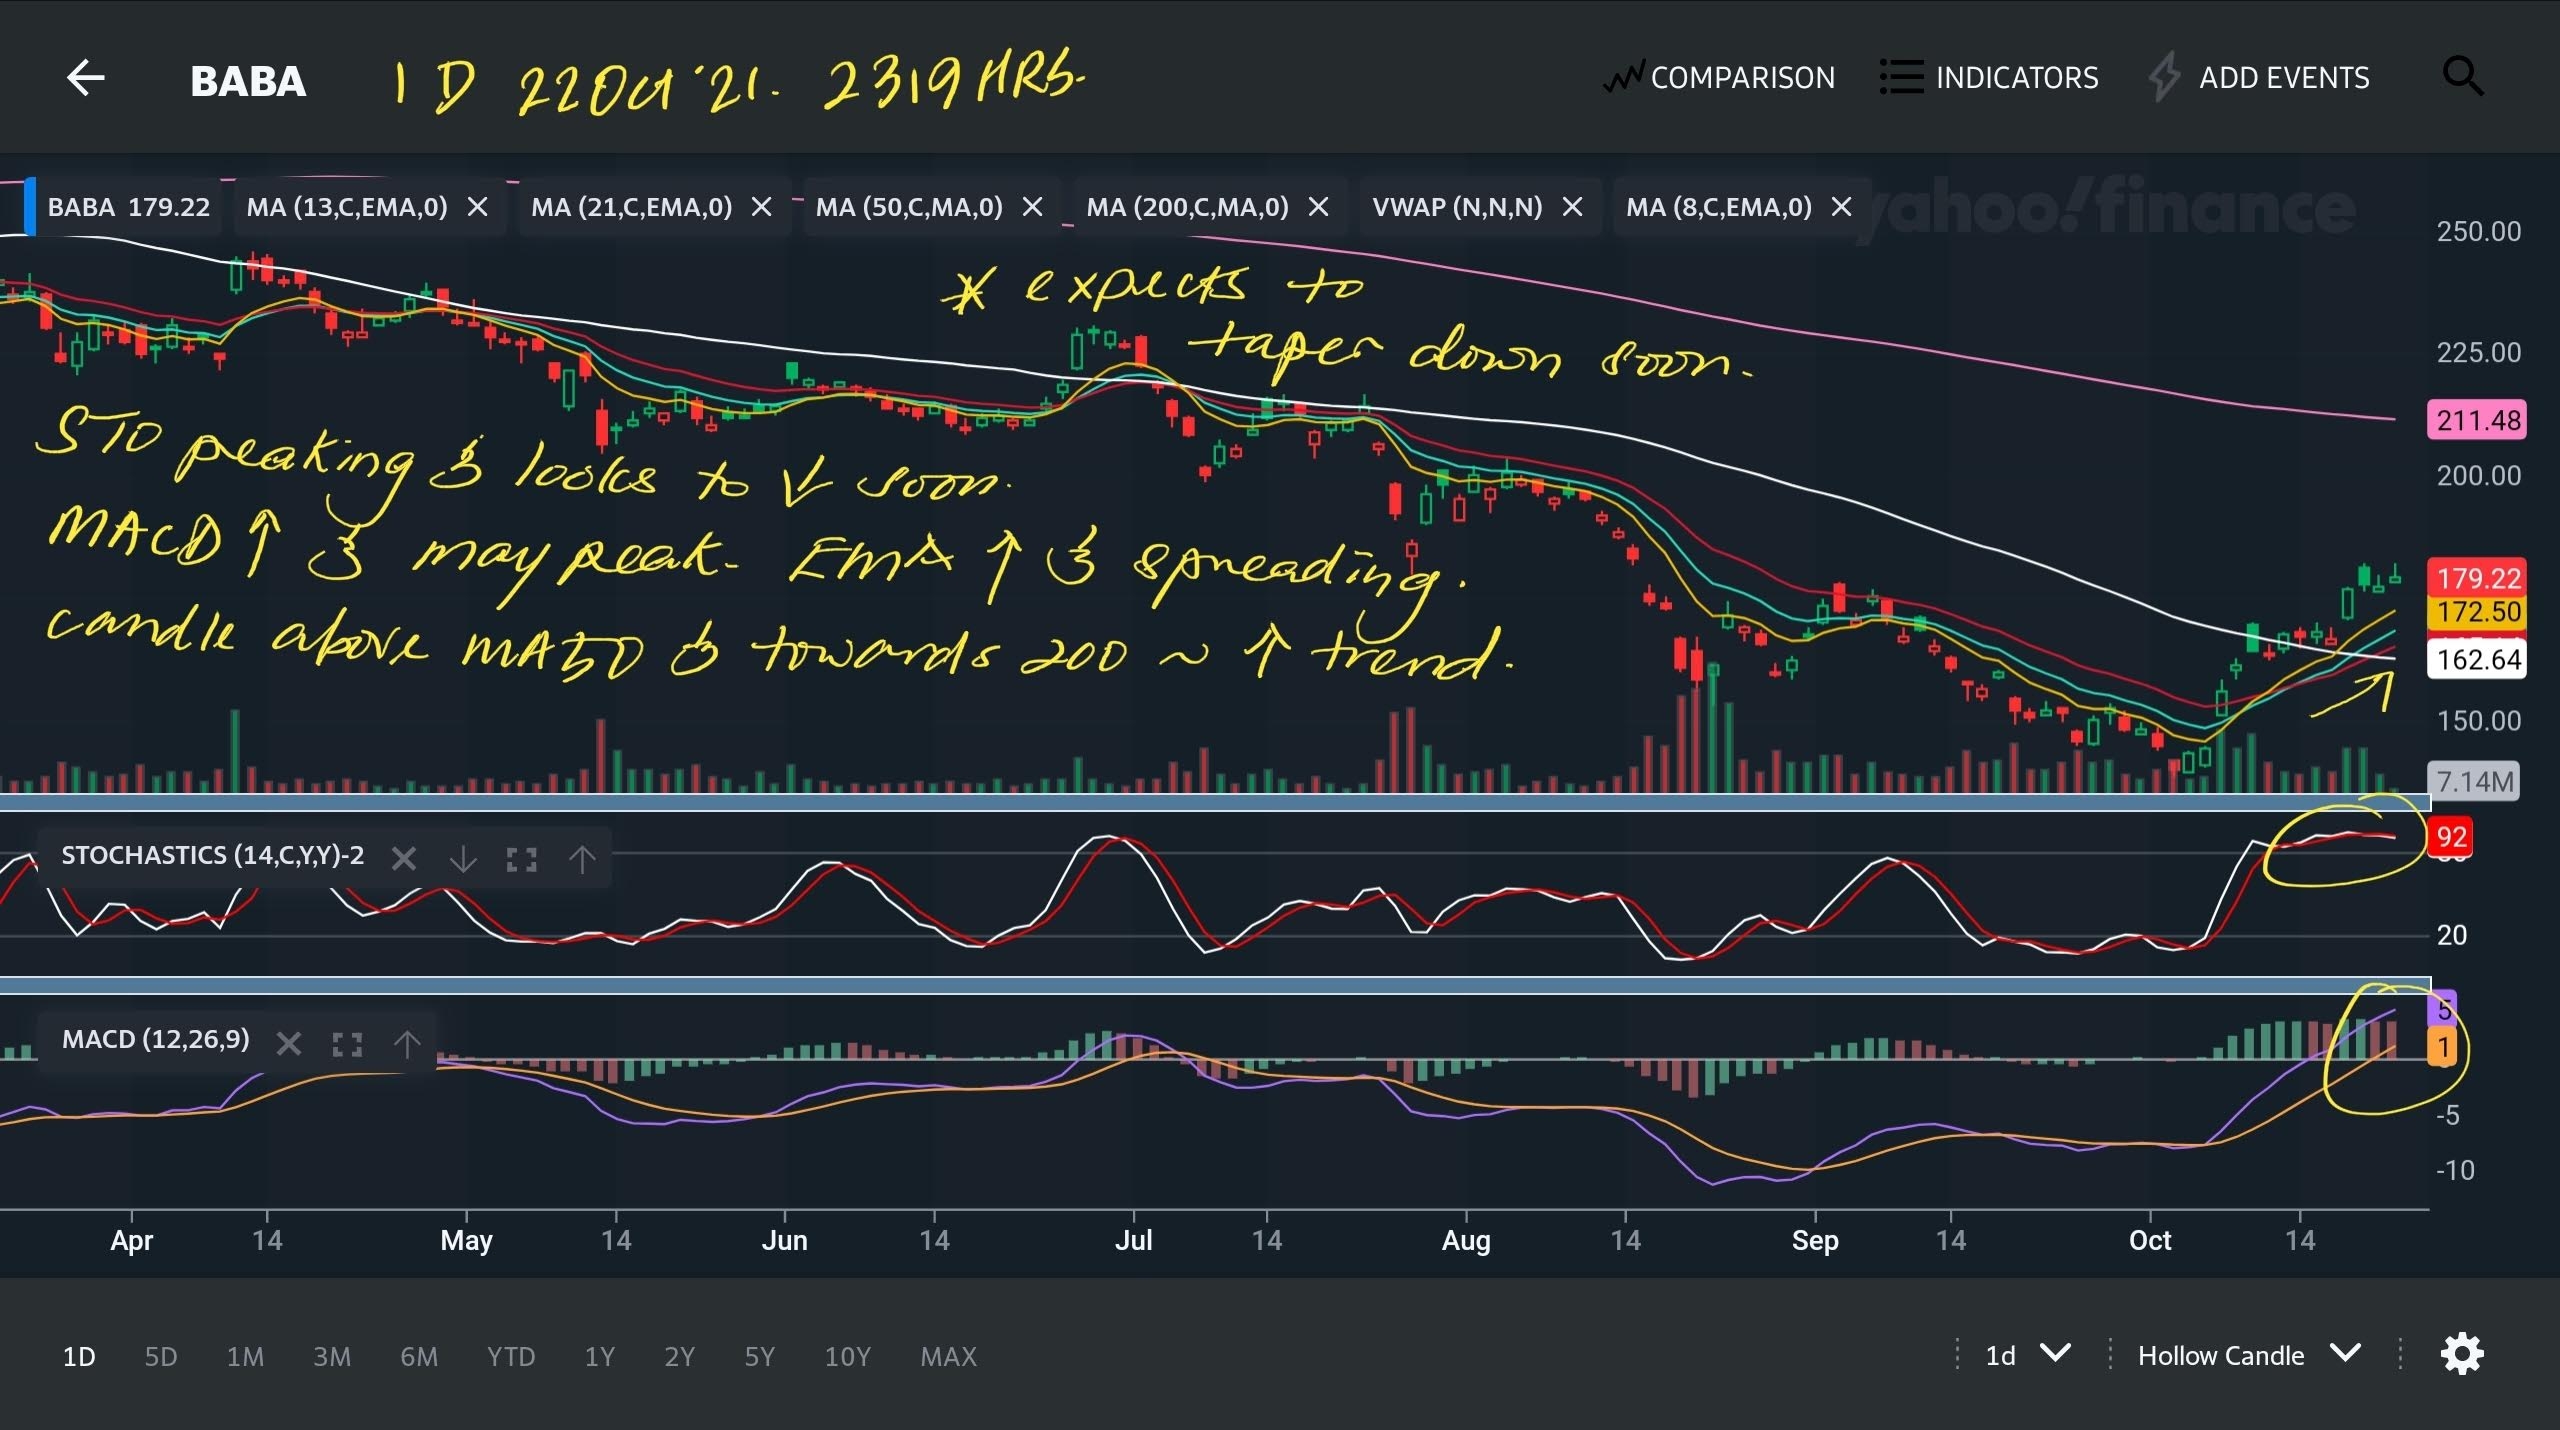Switch to the MAX range
Screen dimensions: 2560x1430
[x=948, y=1356]
